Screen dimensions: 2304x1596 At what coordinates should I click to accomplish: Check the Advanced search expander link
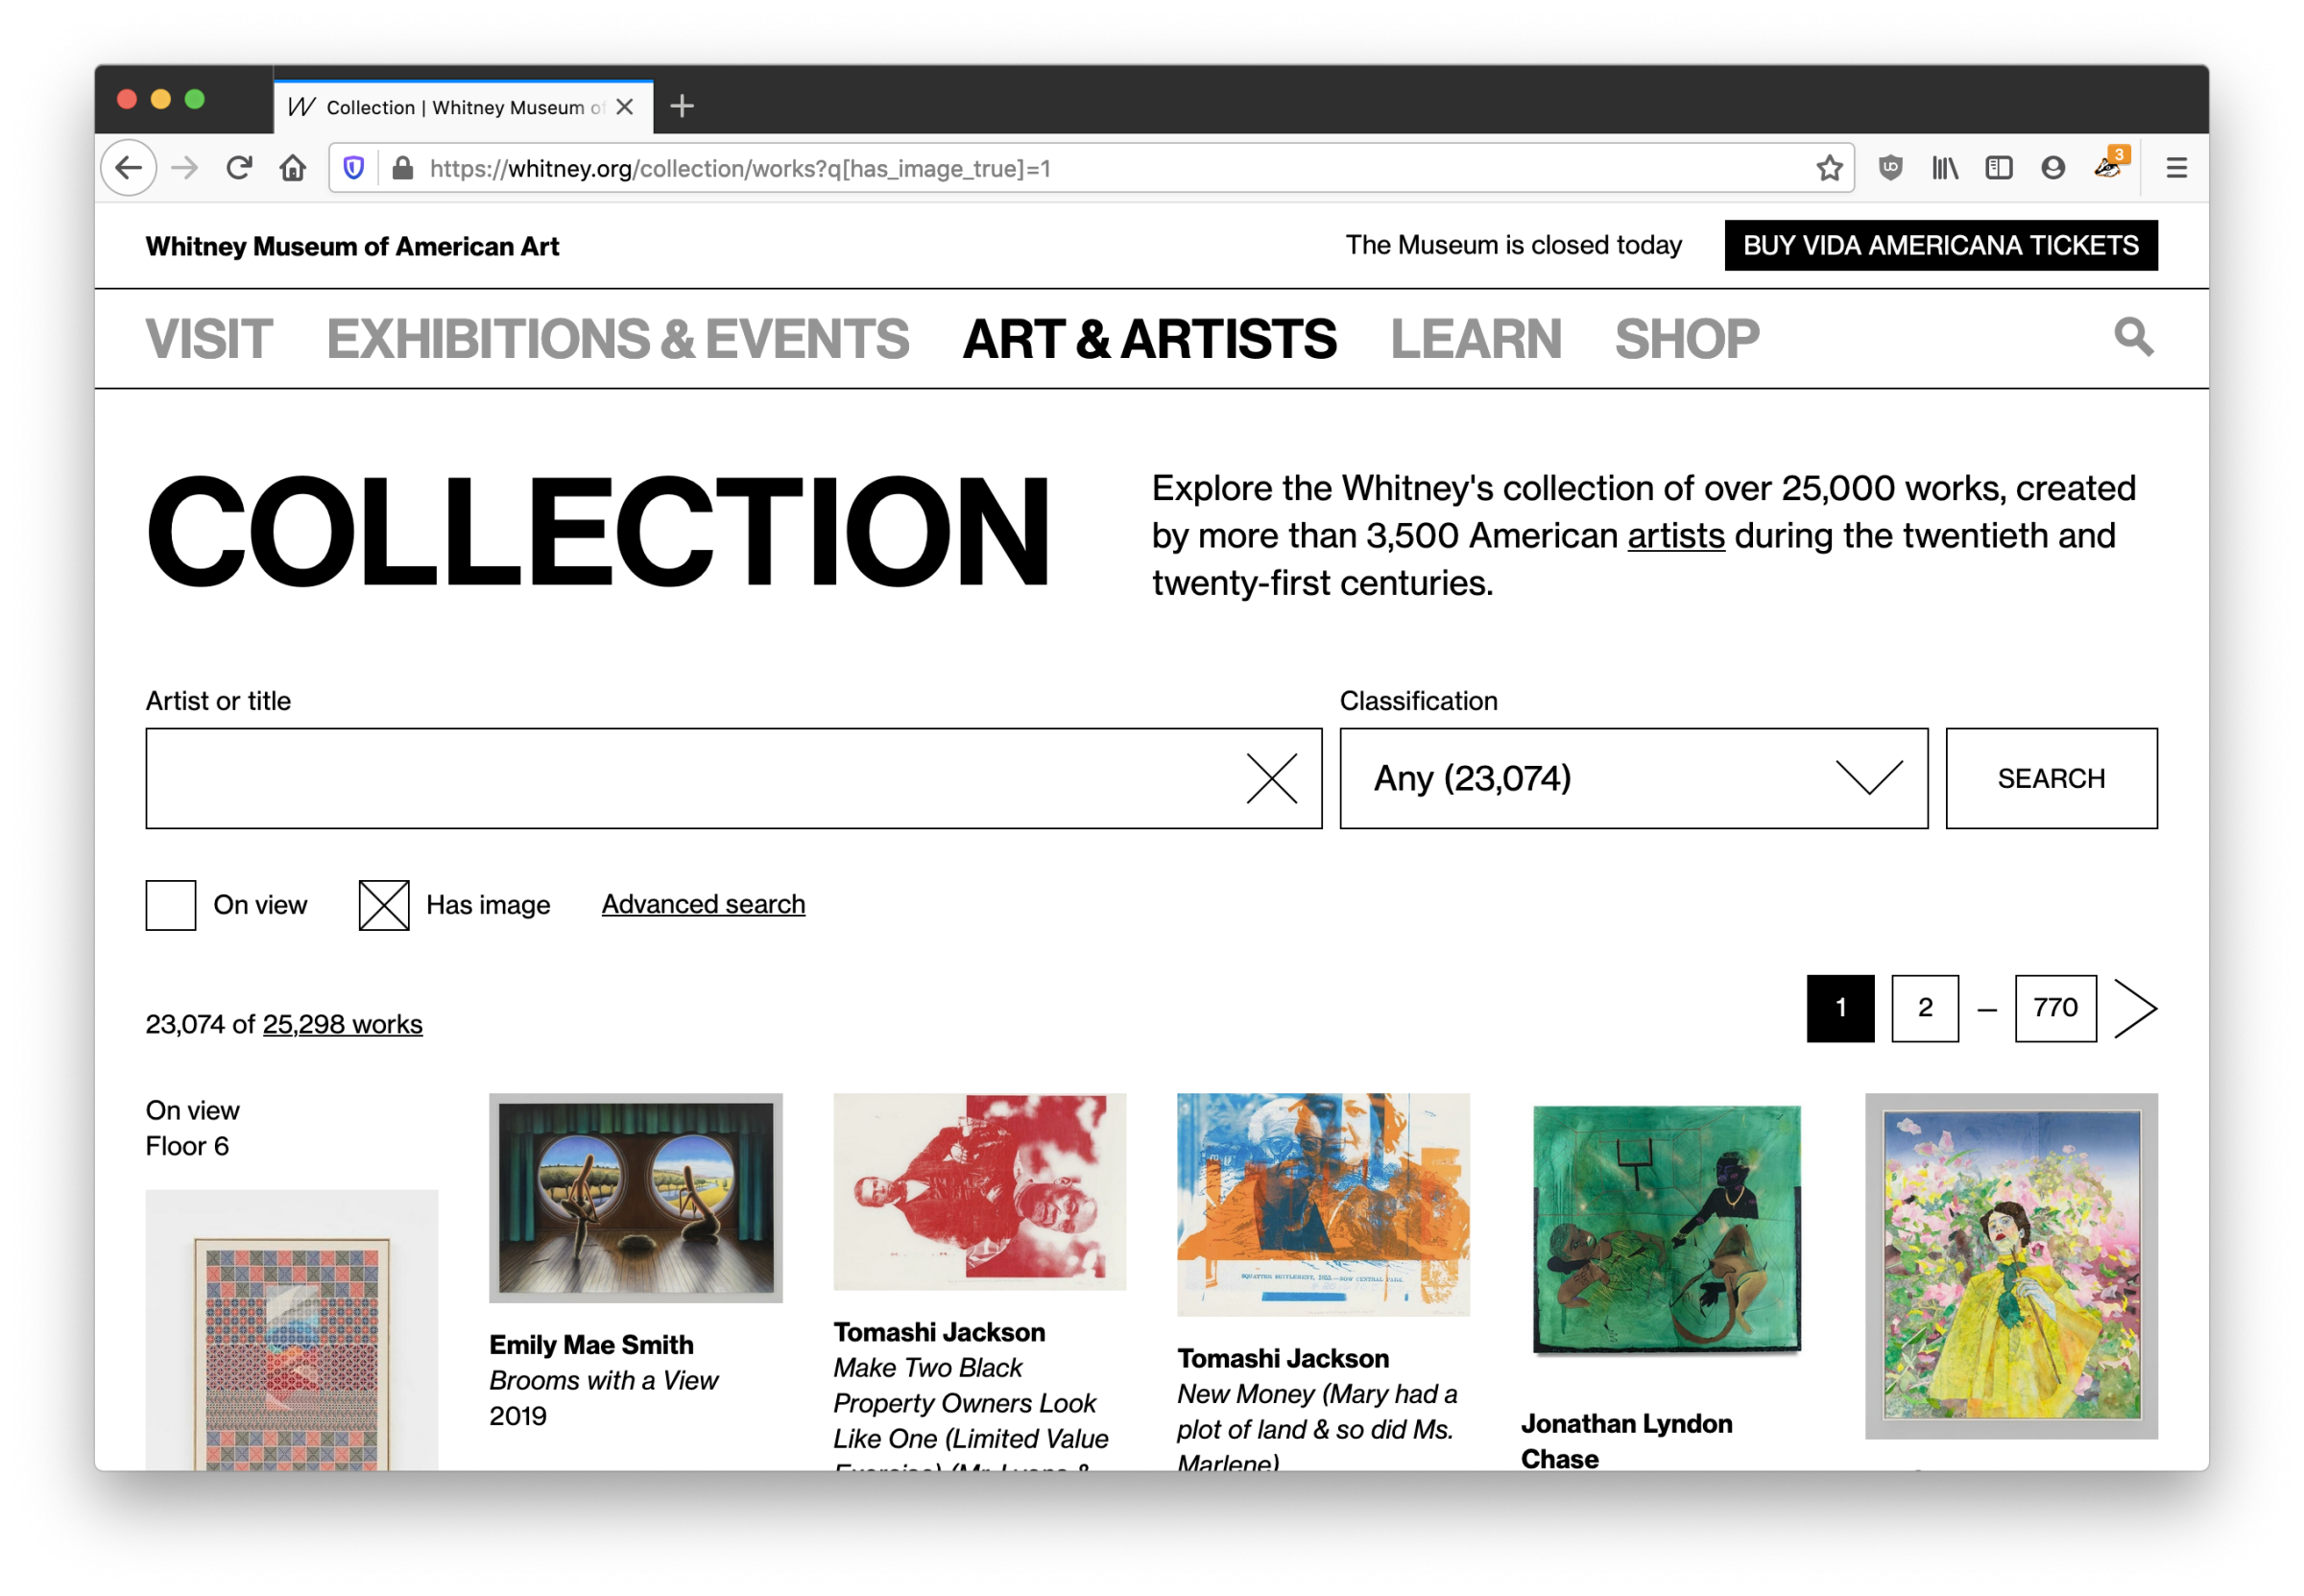point(702,903)
